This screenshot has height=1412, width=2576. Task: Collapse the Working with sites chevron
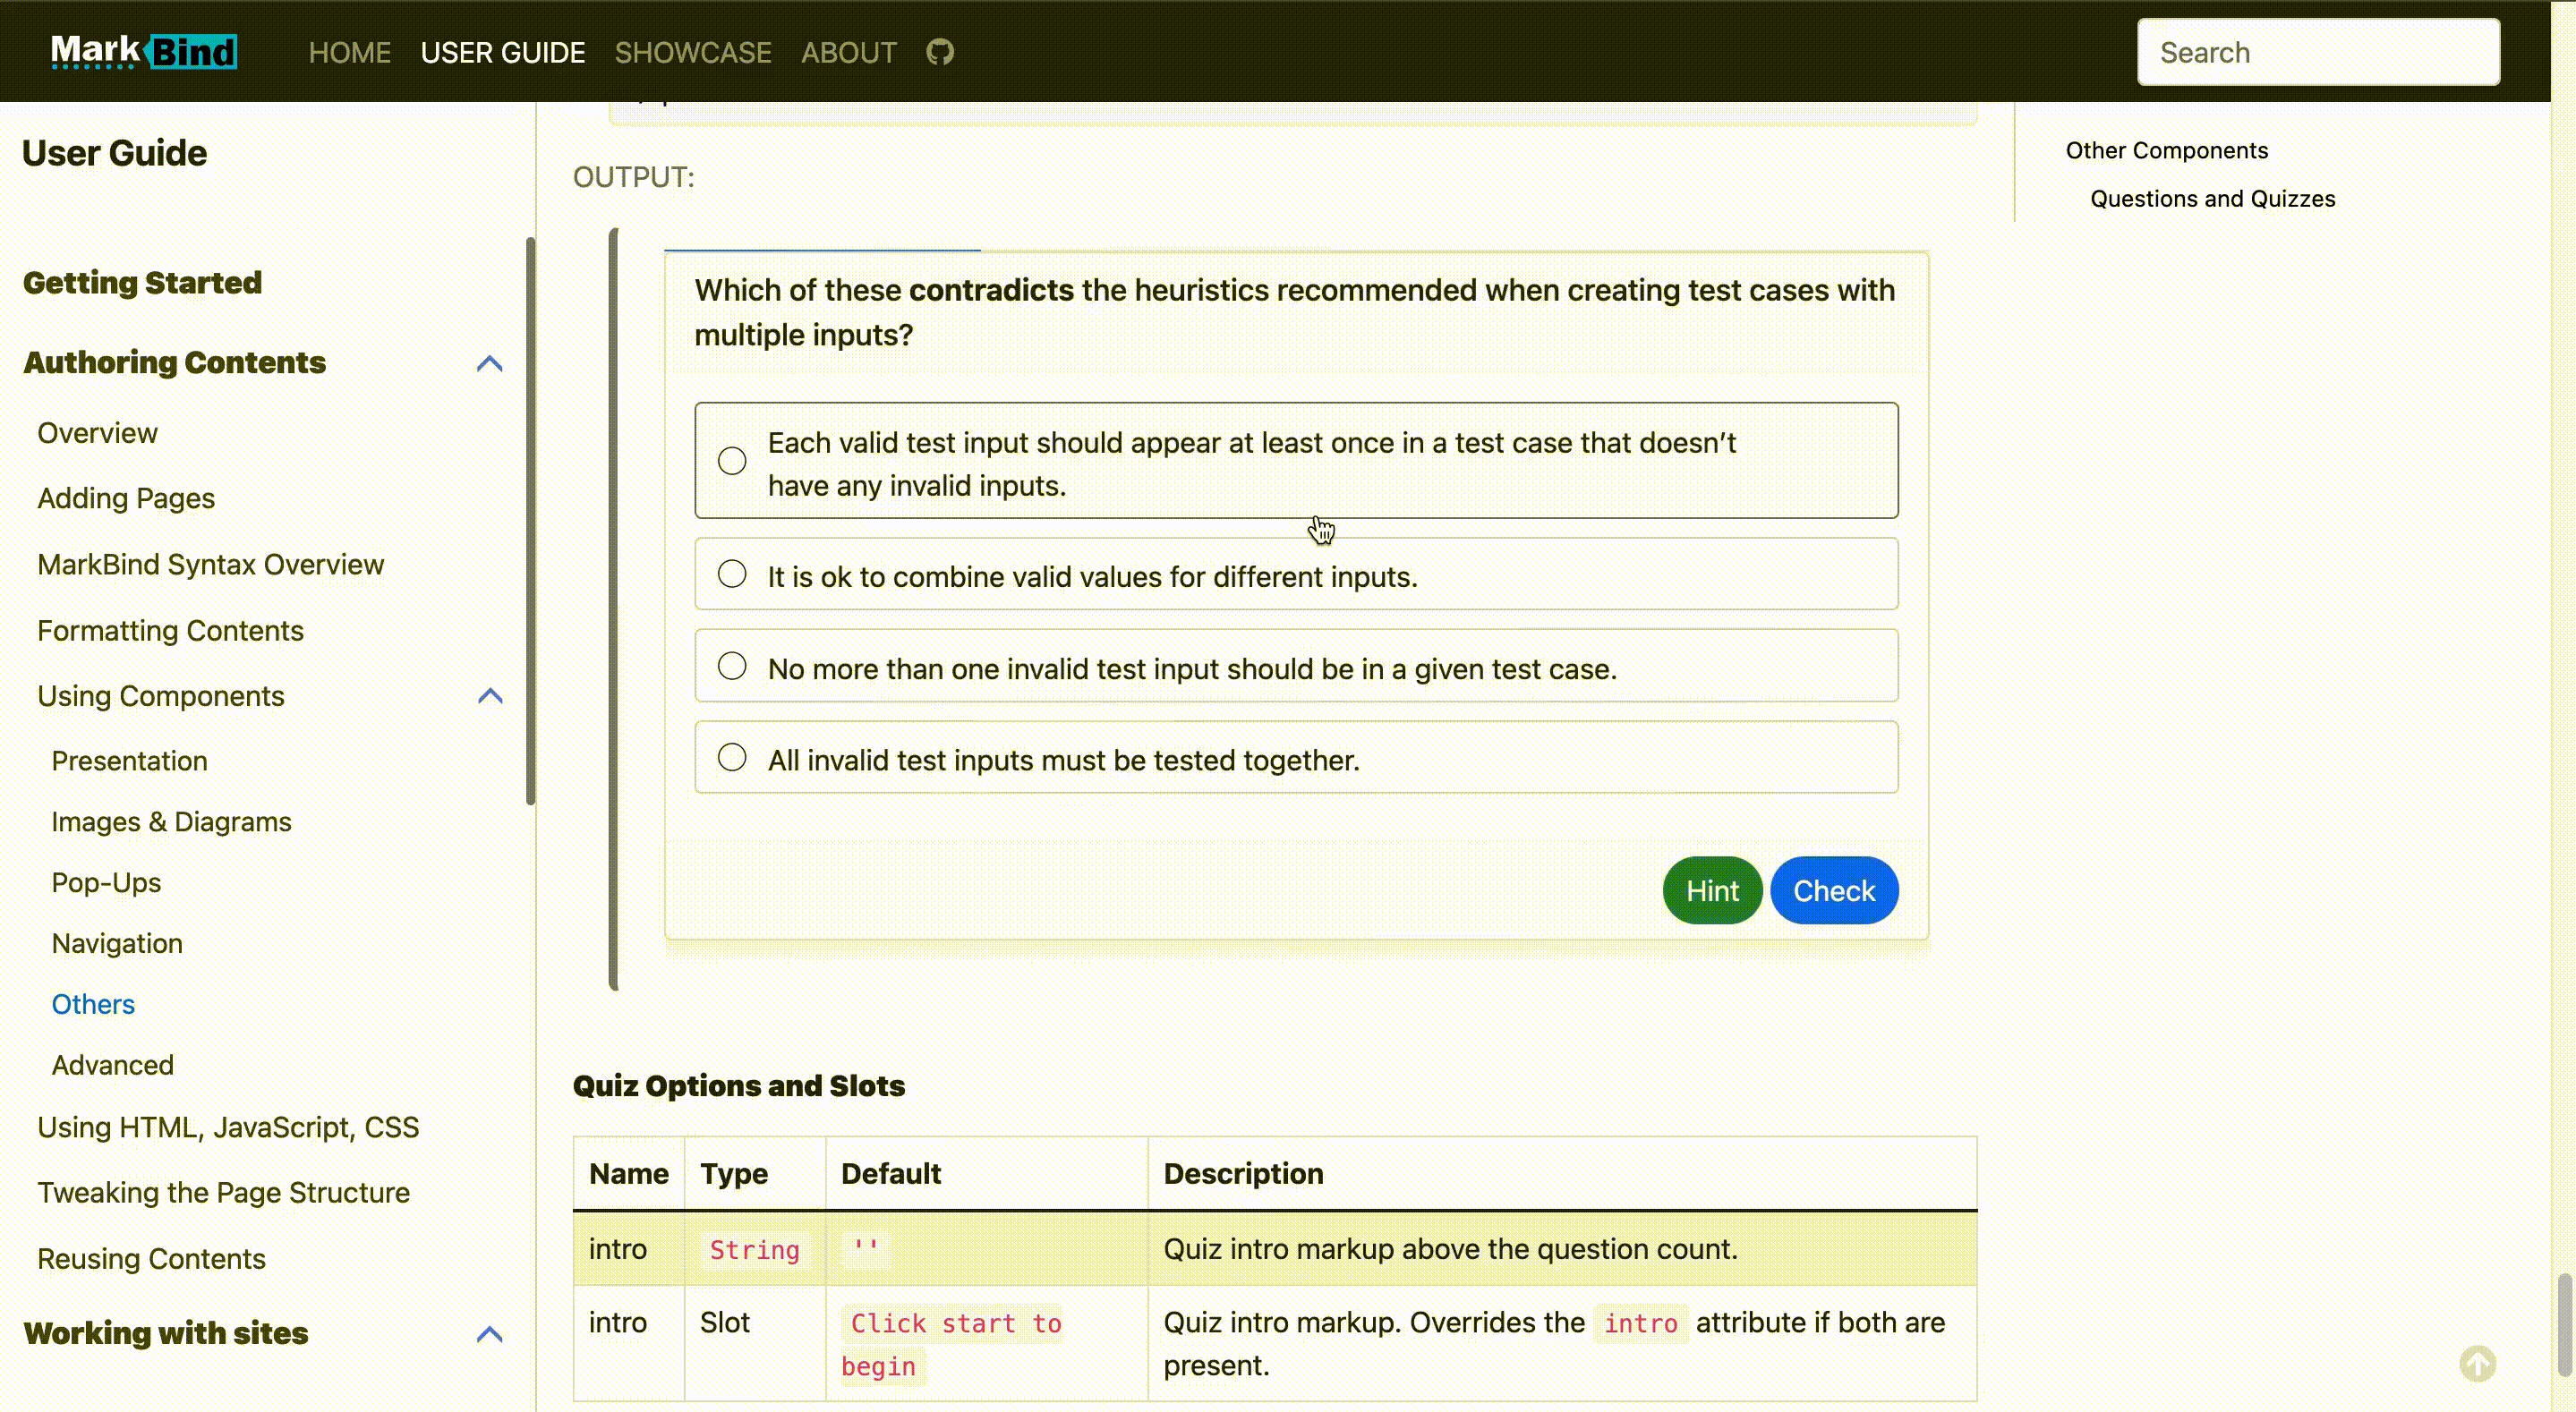pyautogui.click(x=489, y=1334)
